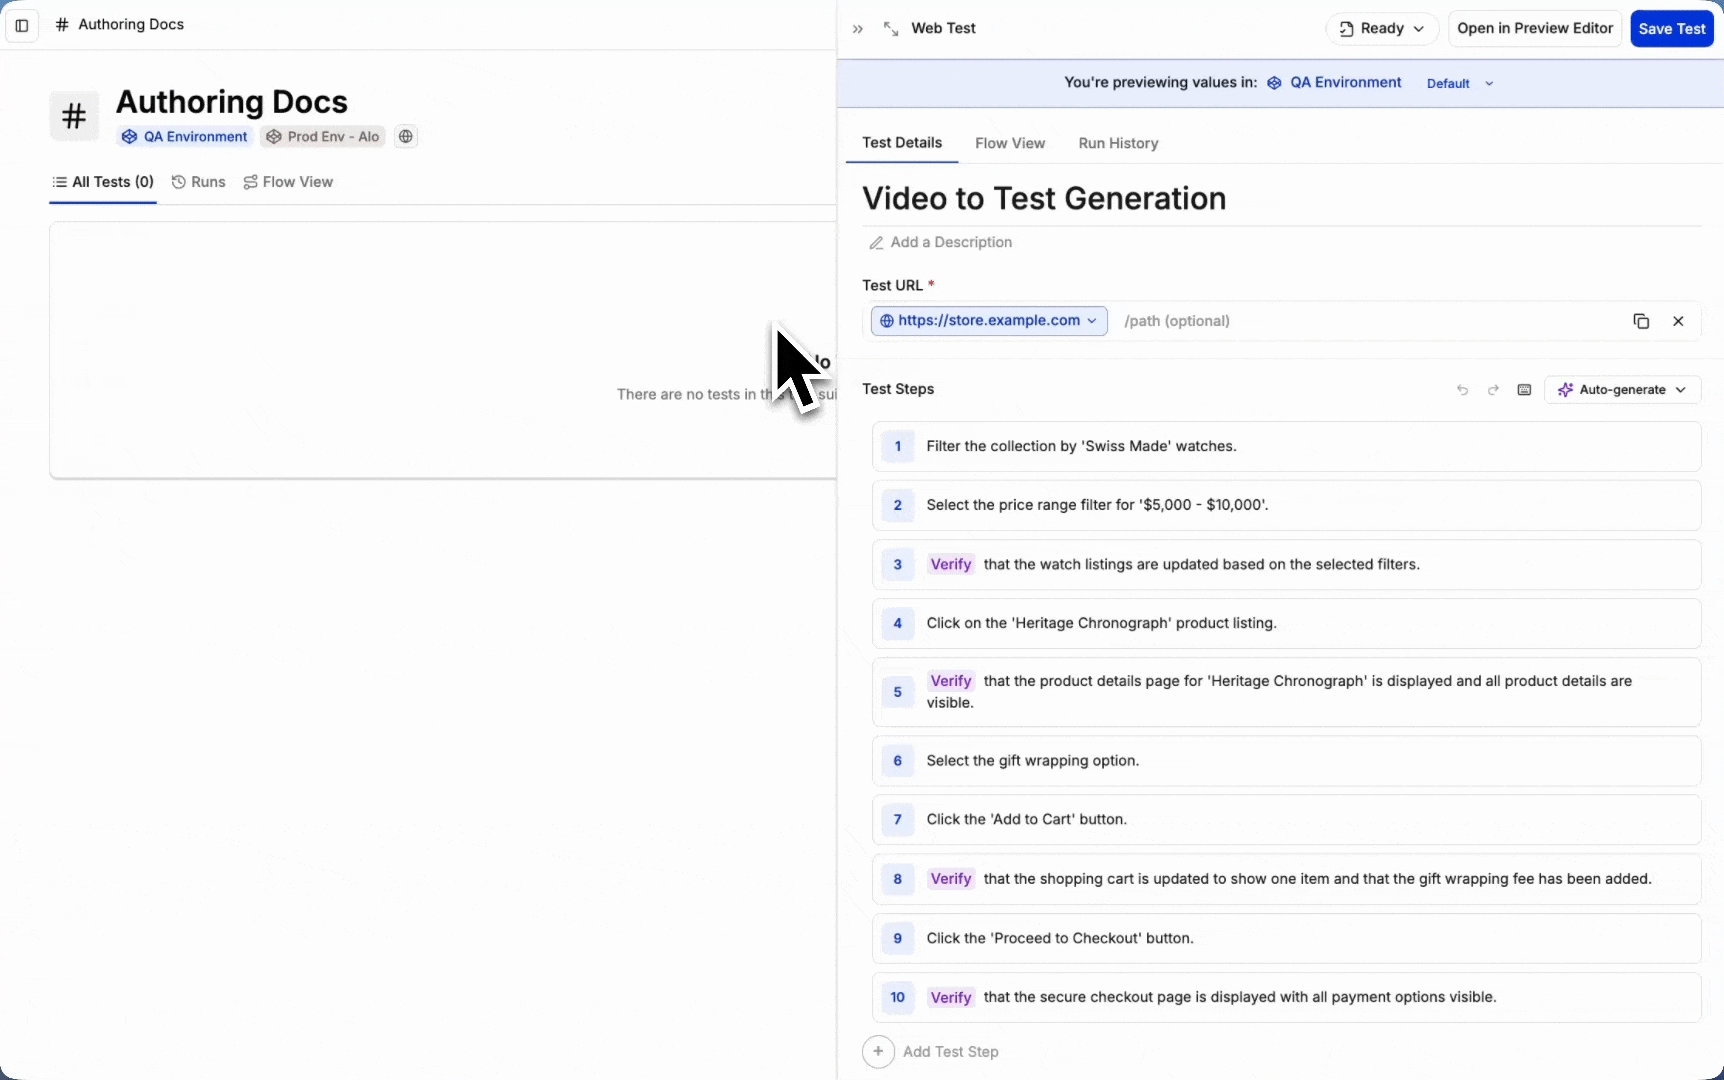Click the Video to Test Generation title
Image resolution: width=1724 pixels, height=1080 pixels.
(1044, 199)
